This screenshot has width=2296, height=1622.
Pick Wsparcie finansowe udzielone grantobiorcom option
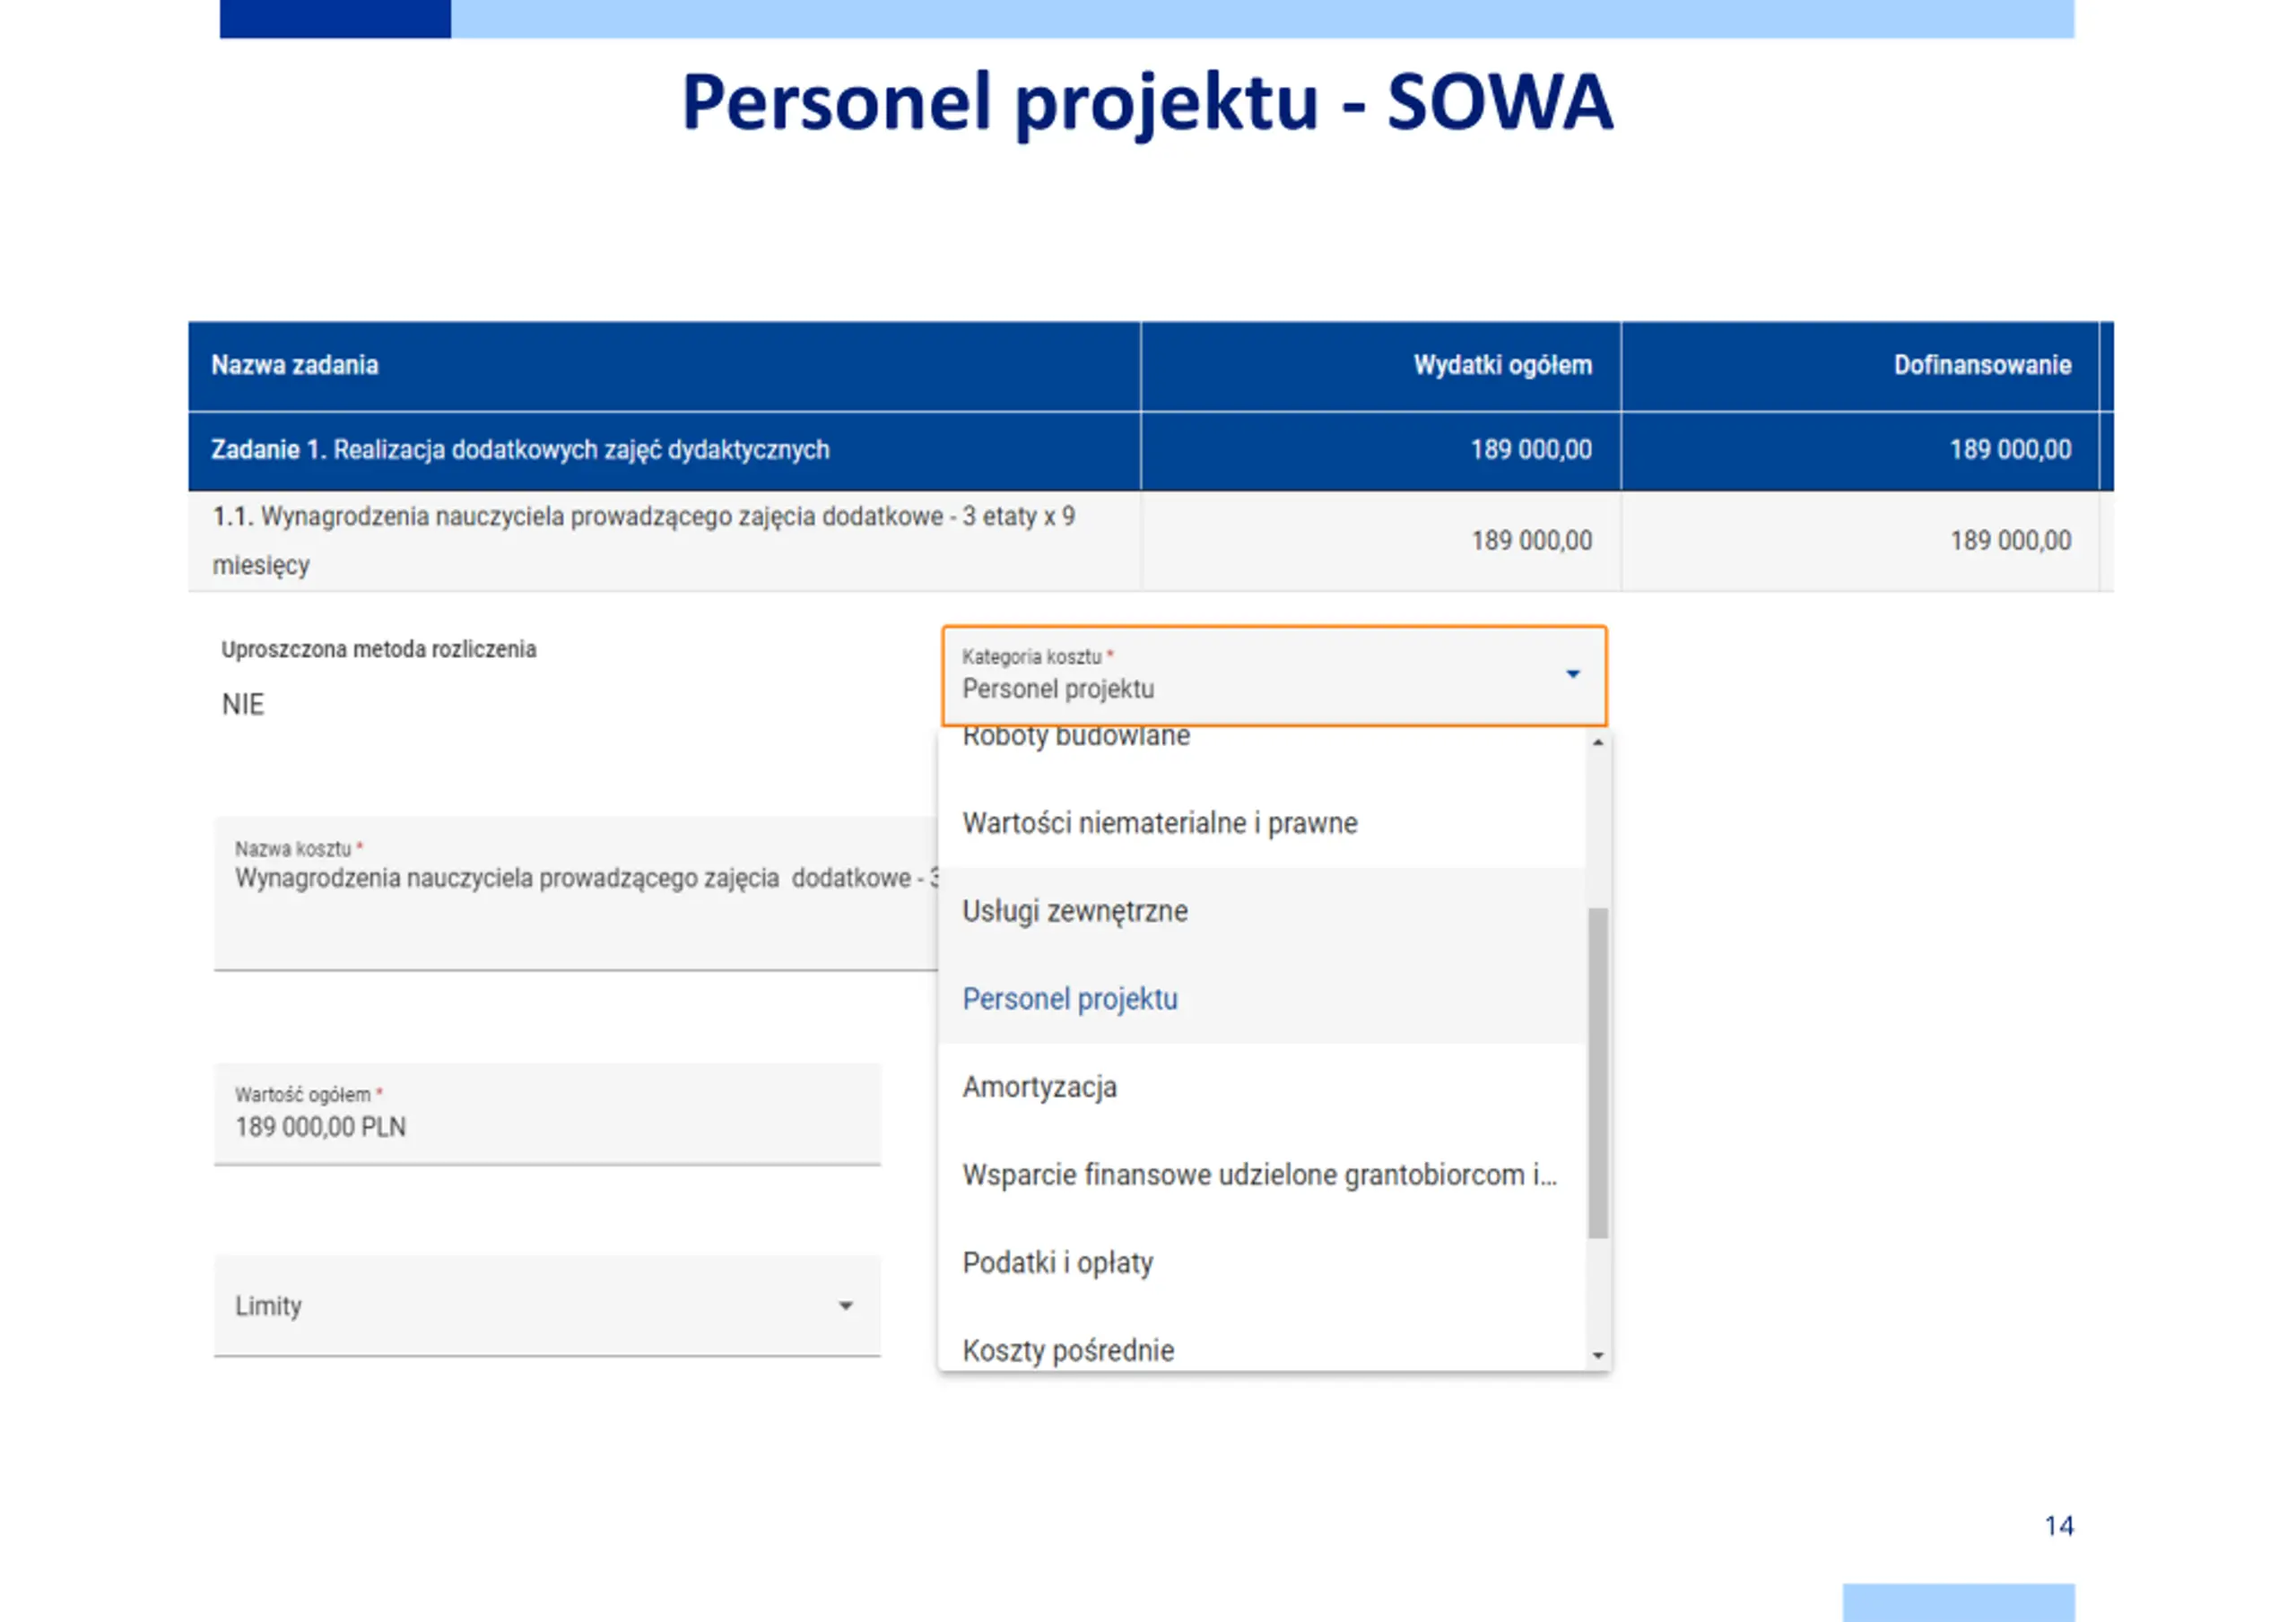[1260, 1175]
